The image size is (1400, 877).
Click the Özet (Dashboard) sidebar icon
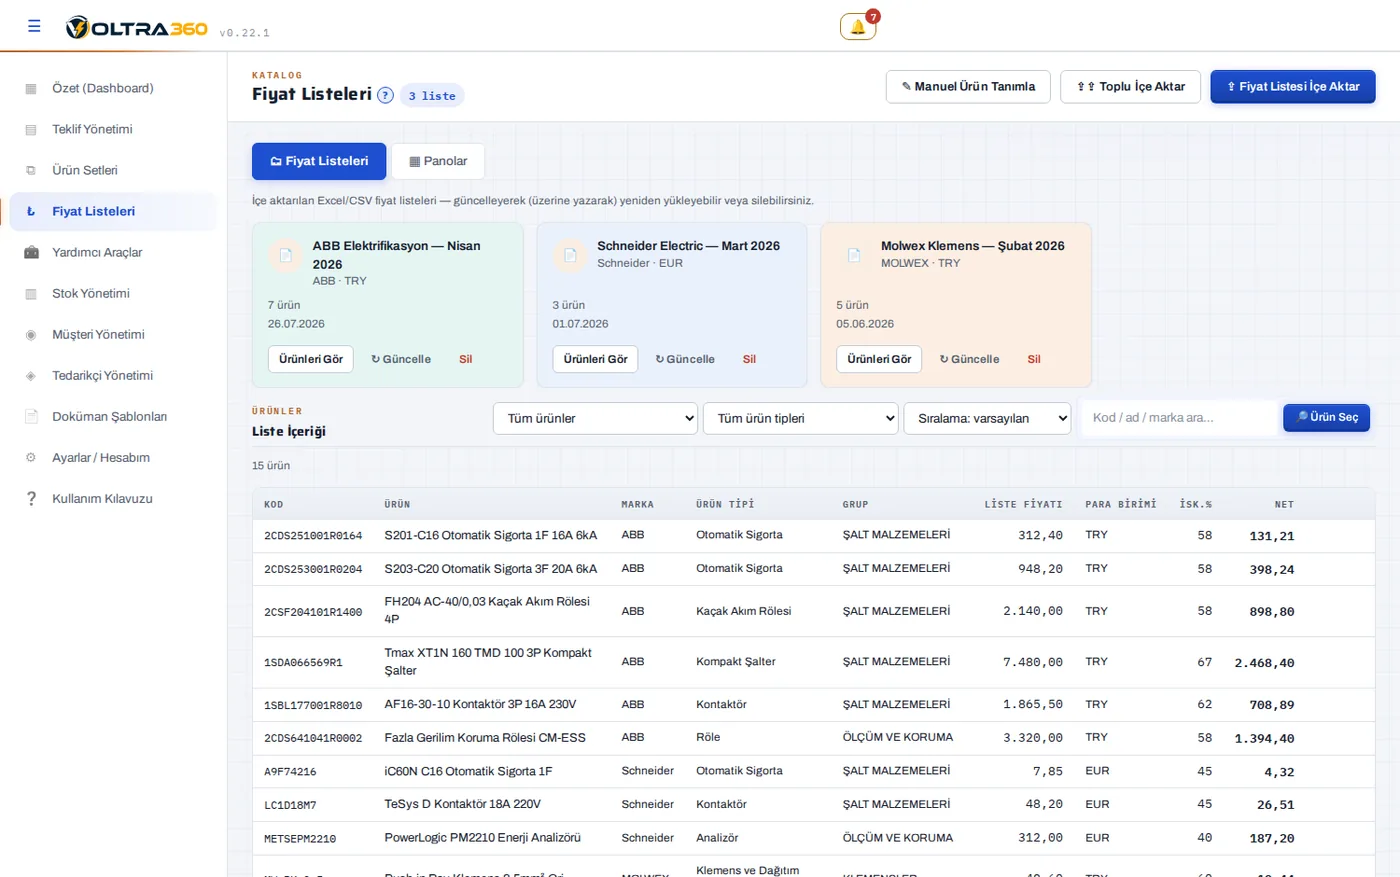coord(31,89)
